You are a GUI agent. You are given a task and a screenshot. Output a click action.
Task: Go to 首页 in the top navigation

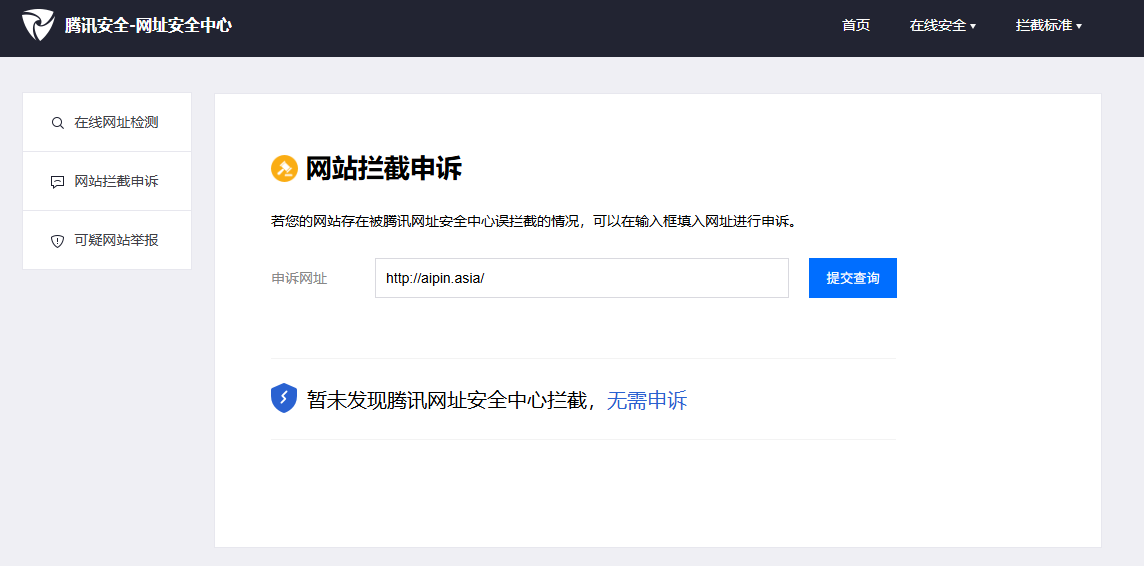click(x=856, y=26)
